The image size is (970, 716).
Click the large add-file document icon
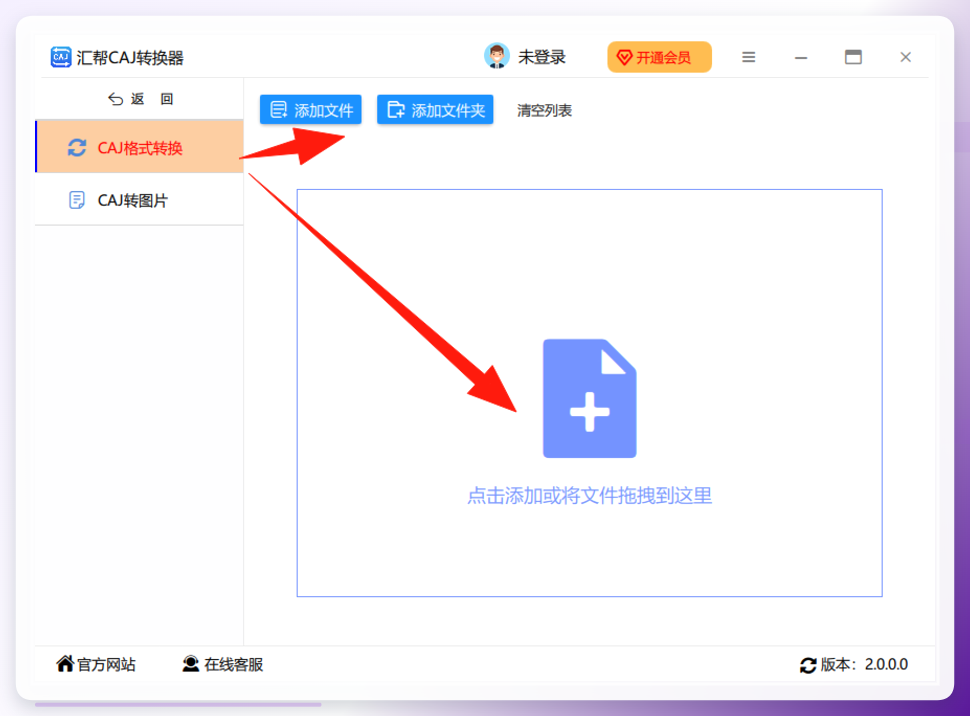pos(590,399)
